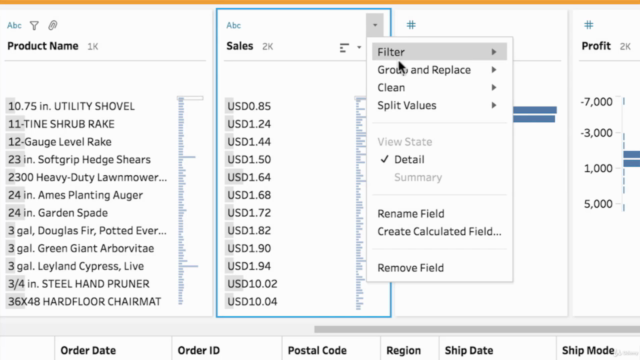Select product 11-TINE SHRUB RAKE

(x=61, y=124)
